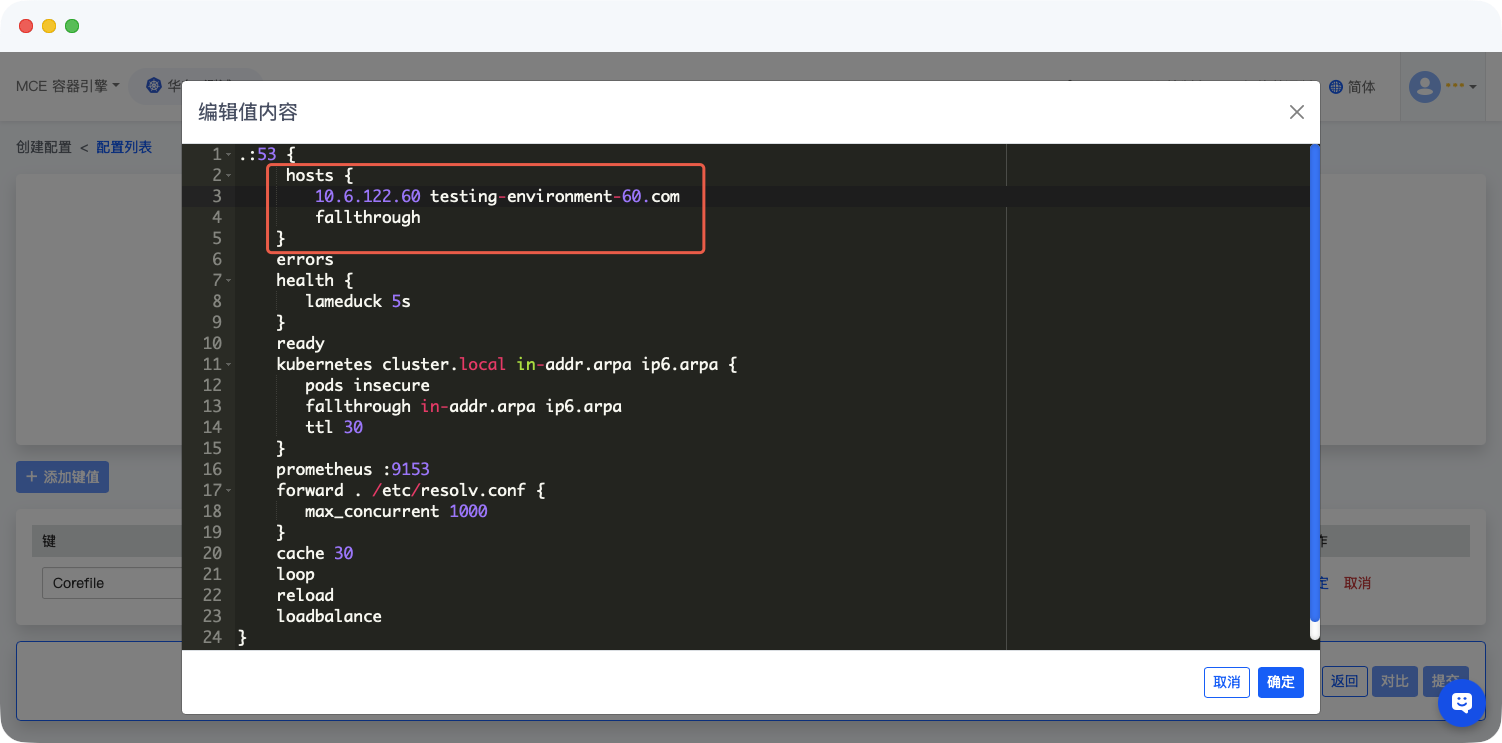The width and height of the screenshot is (1502, 743).
Task: Click the Corefile key input field
Action: coord(110,583)
